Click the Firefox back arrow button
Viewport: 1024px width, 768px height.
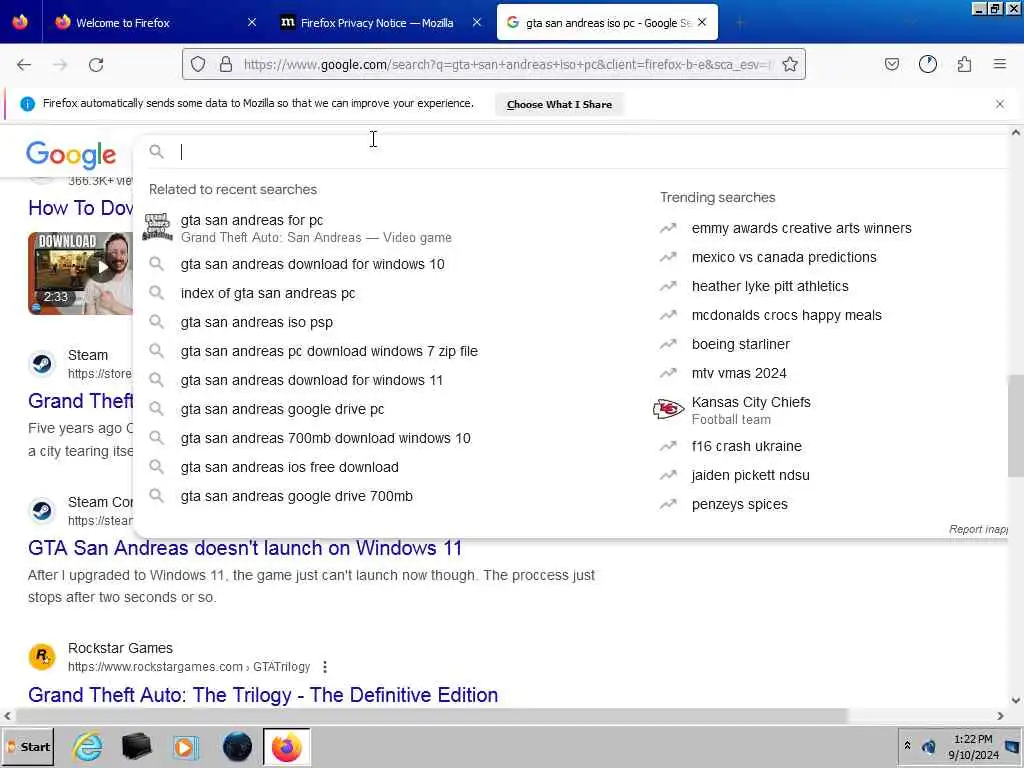click(24, 65)
